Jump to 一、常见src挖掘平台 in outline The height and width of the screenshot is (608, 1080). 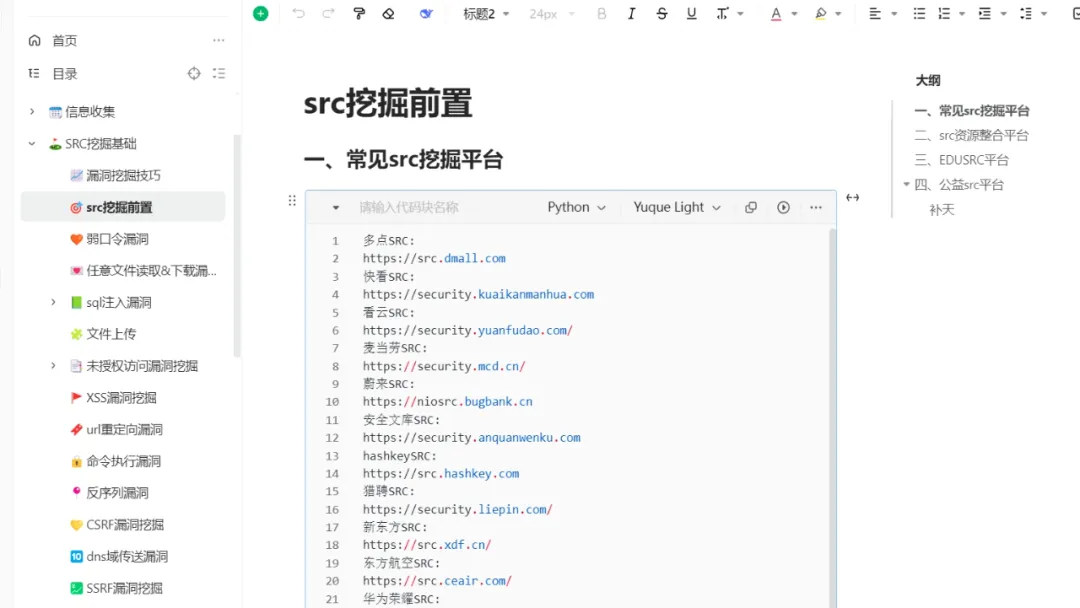click(x=971, y=111)
